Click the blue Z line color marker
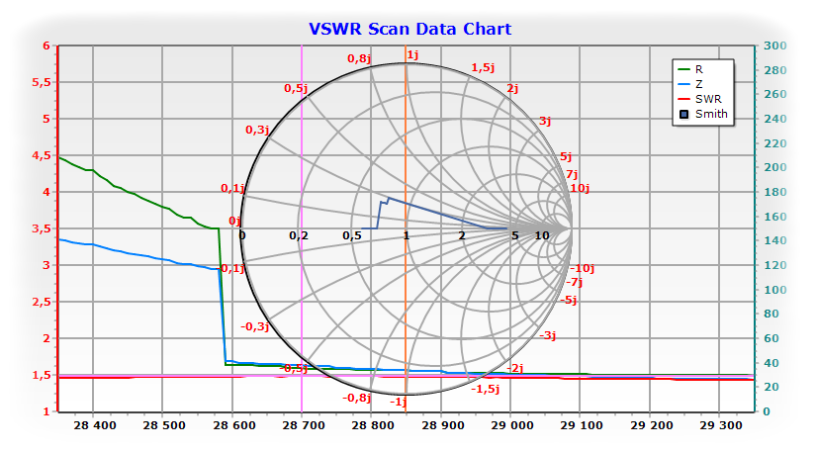The height and width of the screenshot is (452, 816). 684,84
